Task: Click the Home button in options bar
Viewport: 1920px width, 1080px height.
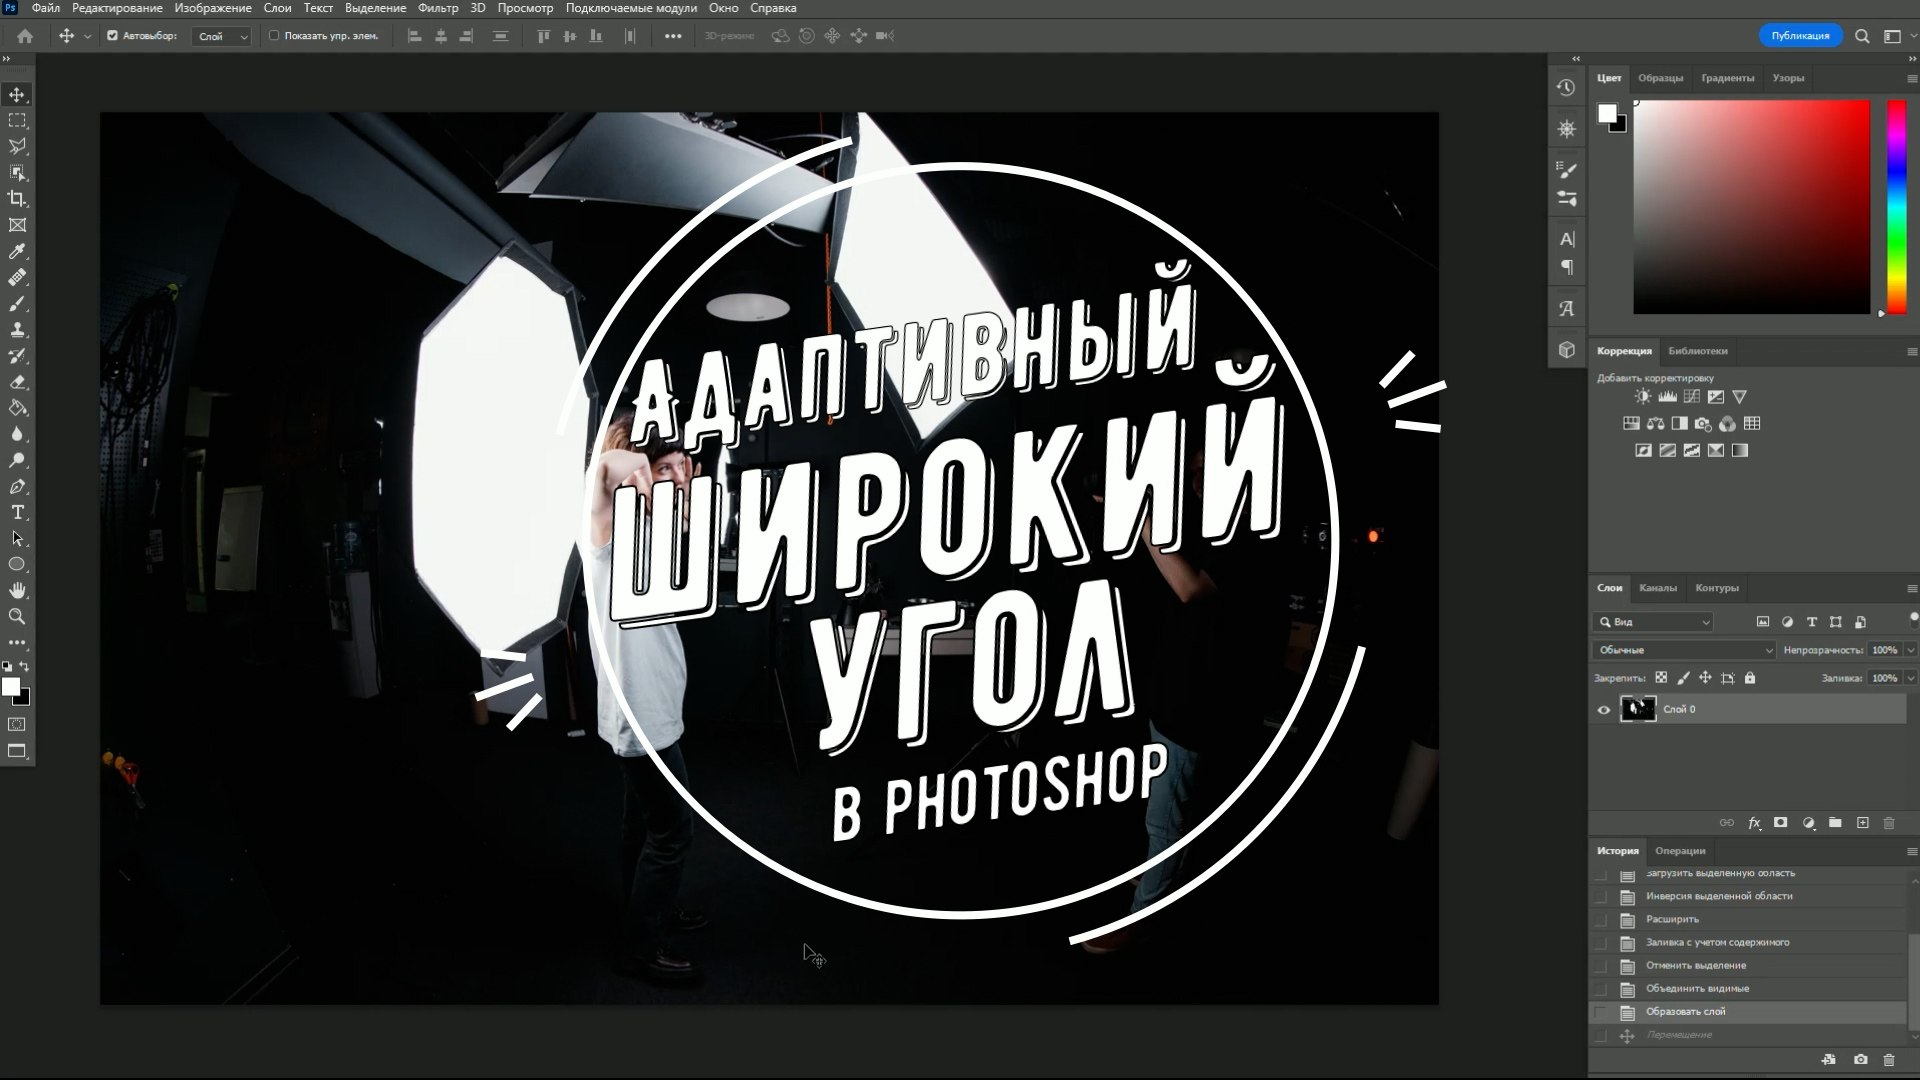Action: pos(25,36)
